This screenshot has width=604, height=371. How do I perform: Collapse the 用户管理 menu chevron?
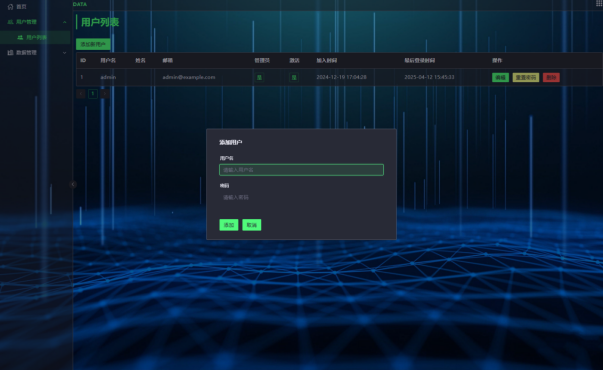64,22
